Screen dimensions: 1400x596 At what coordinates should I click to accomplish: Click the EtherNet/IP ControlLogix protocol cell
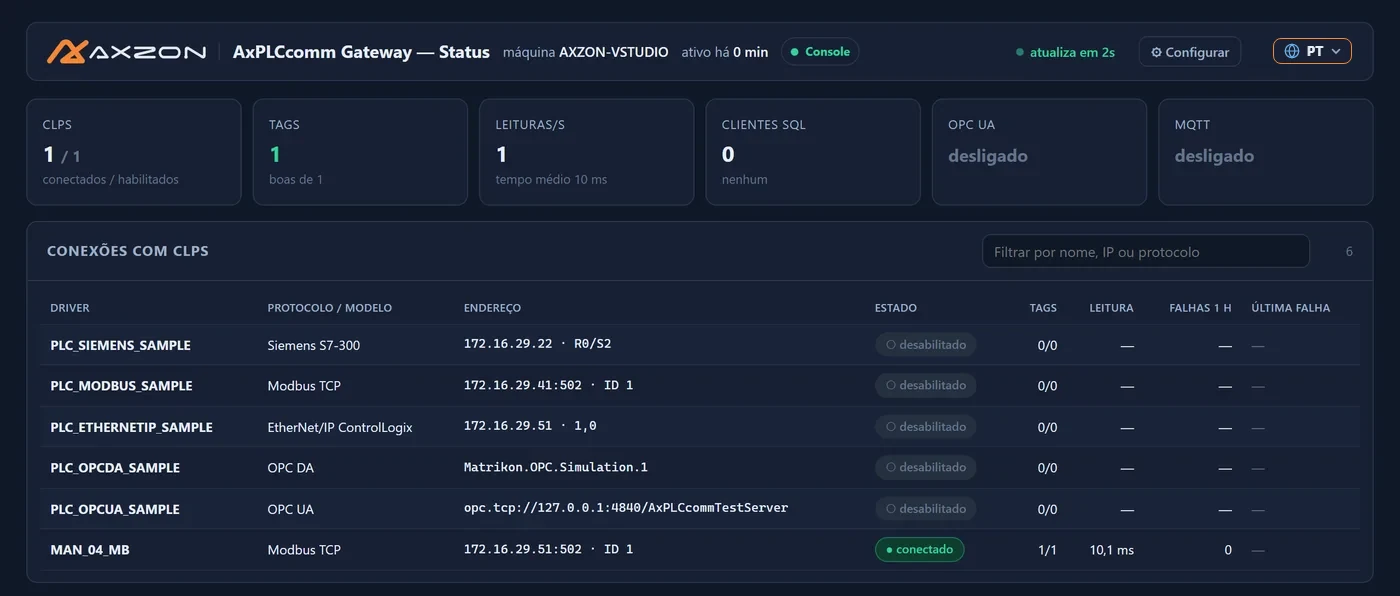pyautogui.click(x=340, y=427)
